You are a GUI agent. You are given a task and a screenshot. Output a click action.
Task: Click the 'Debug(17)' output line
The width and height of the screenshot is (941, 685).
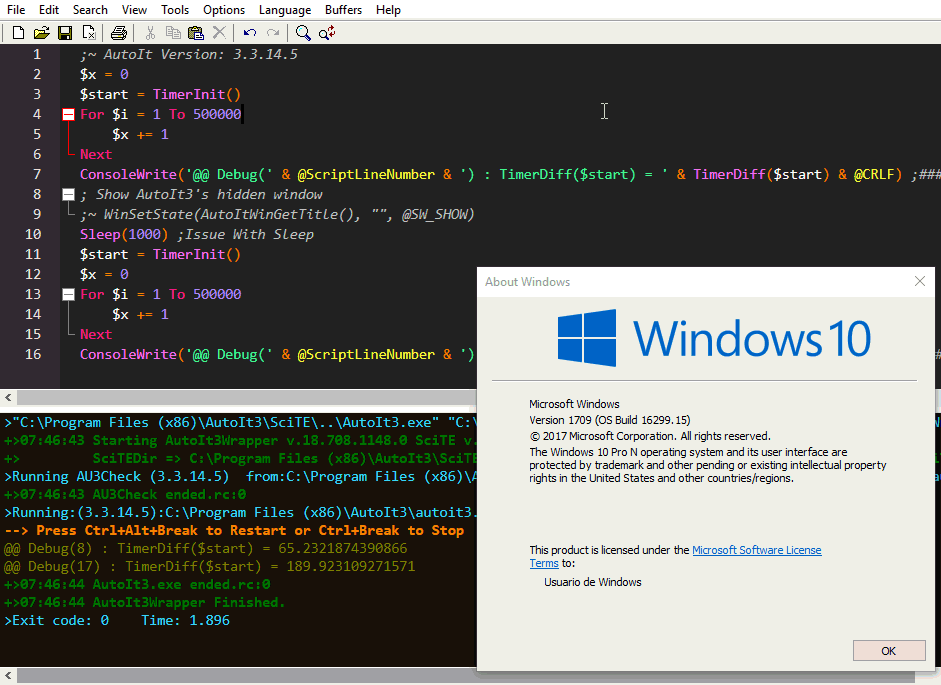209,566
